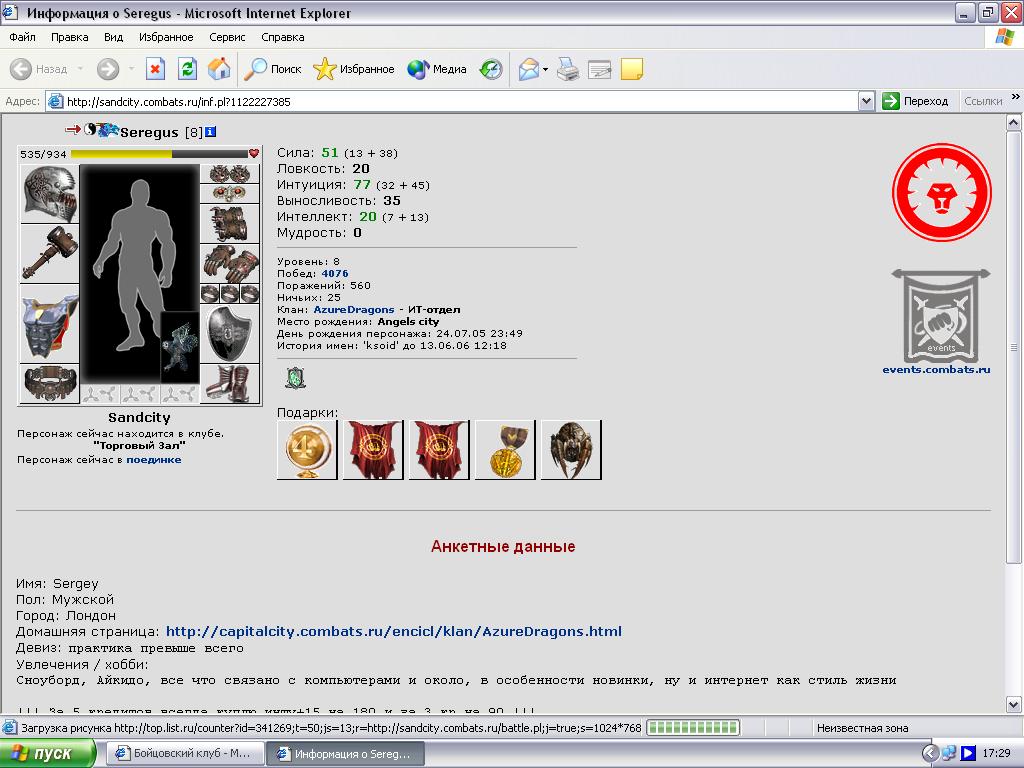Open Справка menu

pos(283,37)
